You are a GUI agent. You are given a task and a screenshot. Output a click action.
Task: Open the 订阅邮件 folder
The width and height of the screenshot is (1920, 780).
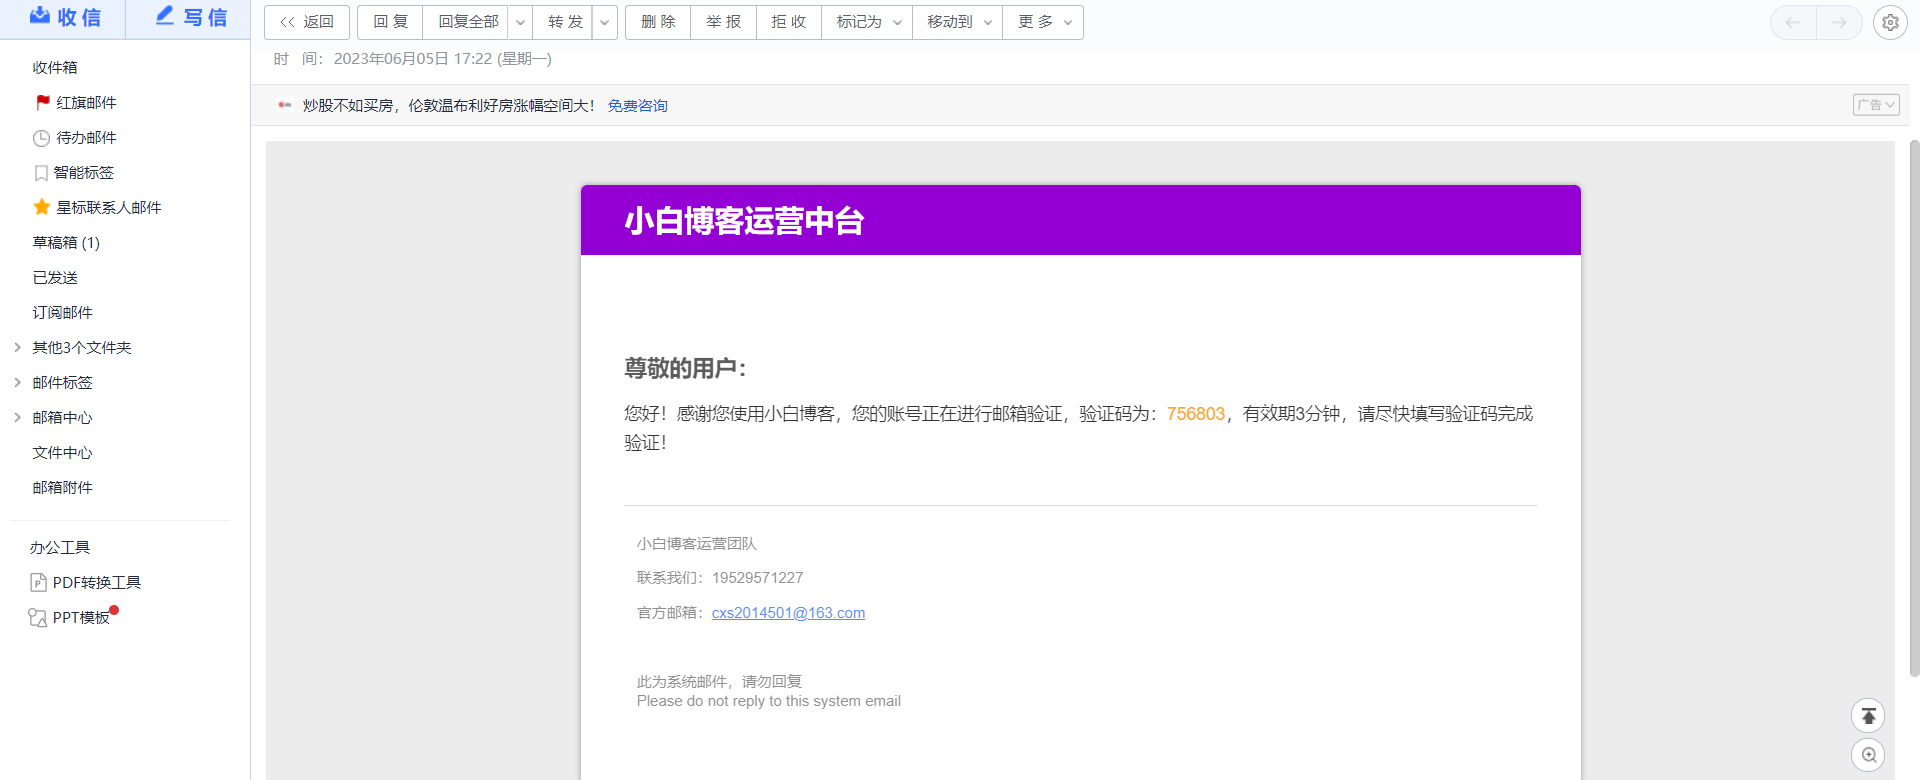(62, 313)
